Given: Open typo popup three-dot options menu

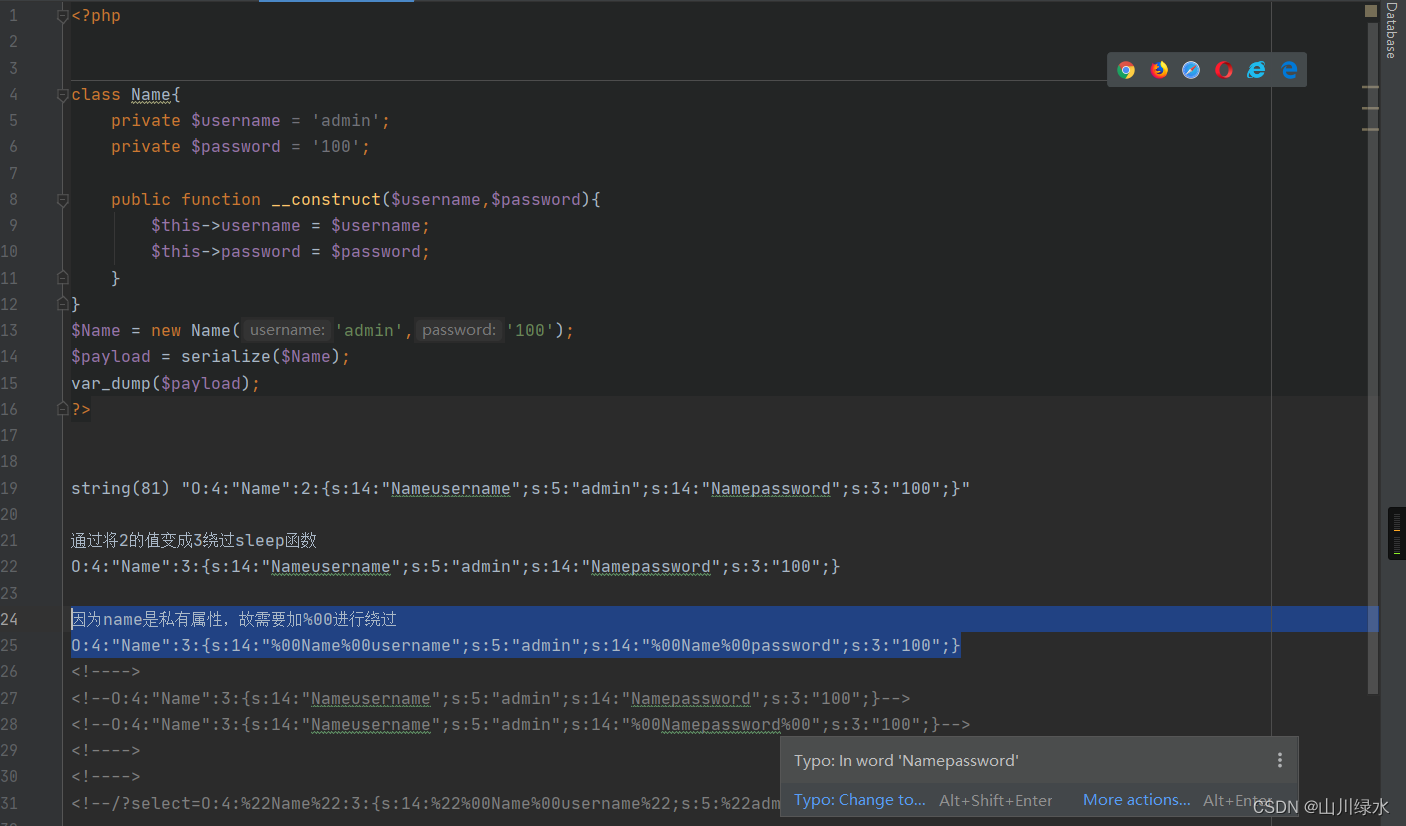Looking at the screenshot, I should coord(1279,760).
